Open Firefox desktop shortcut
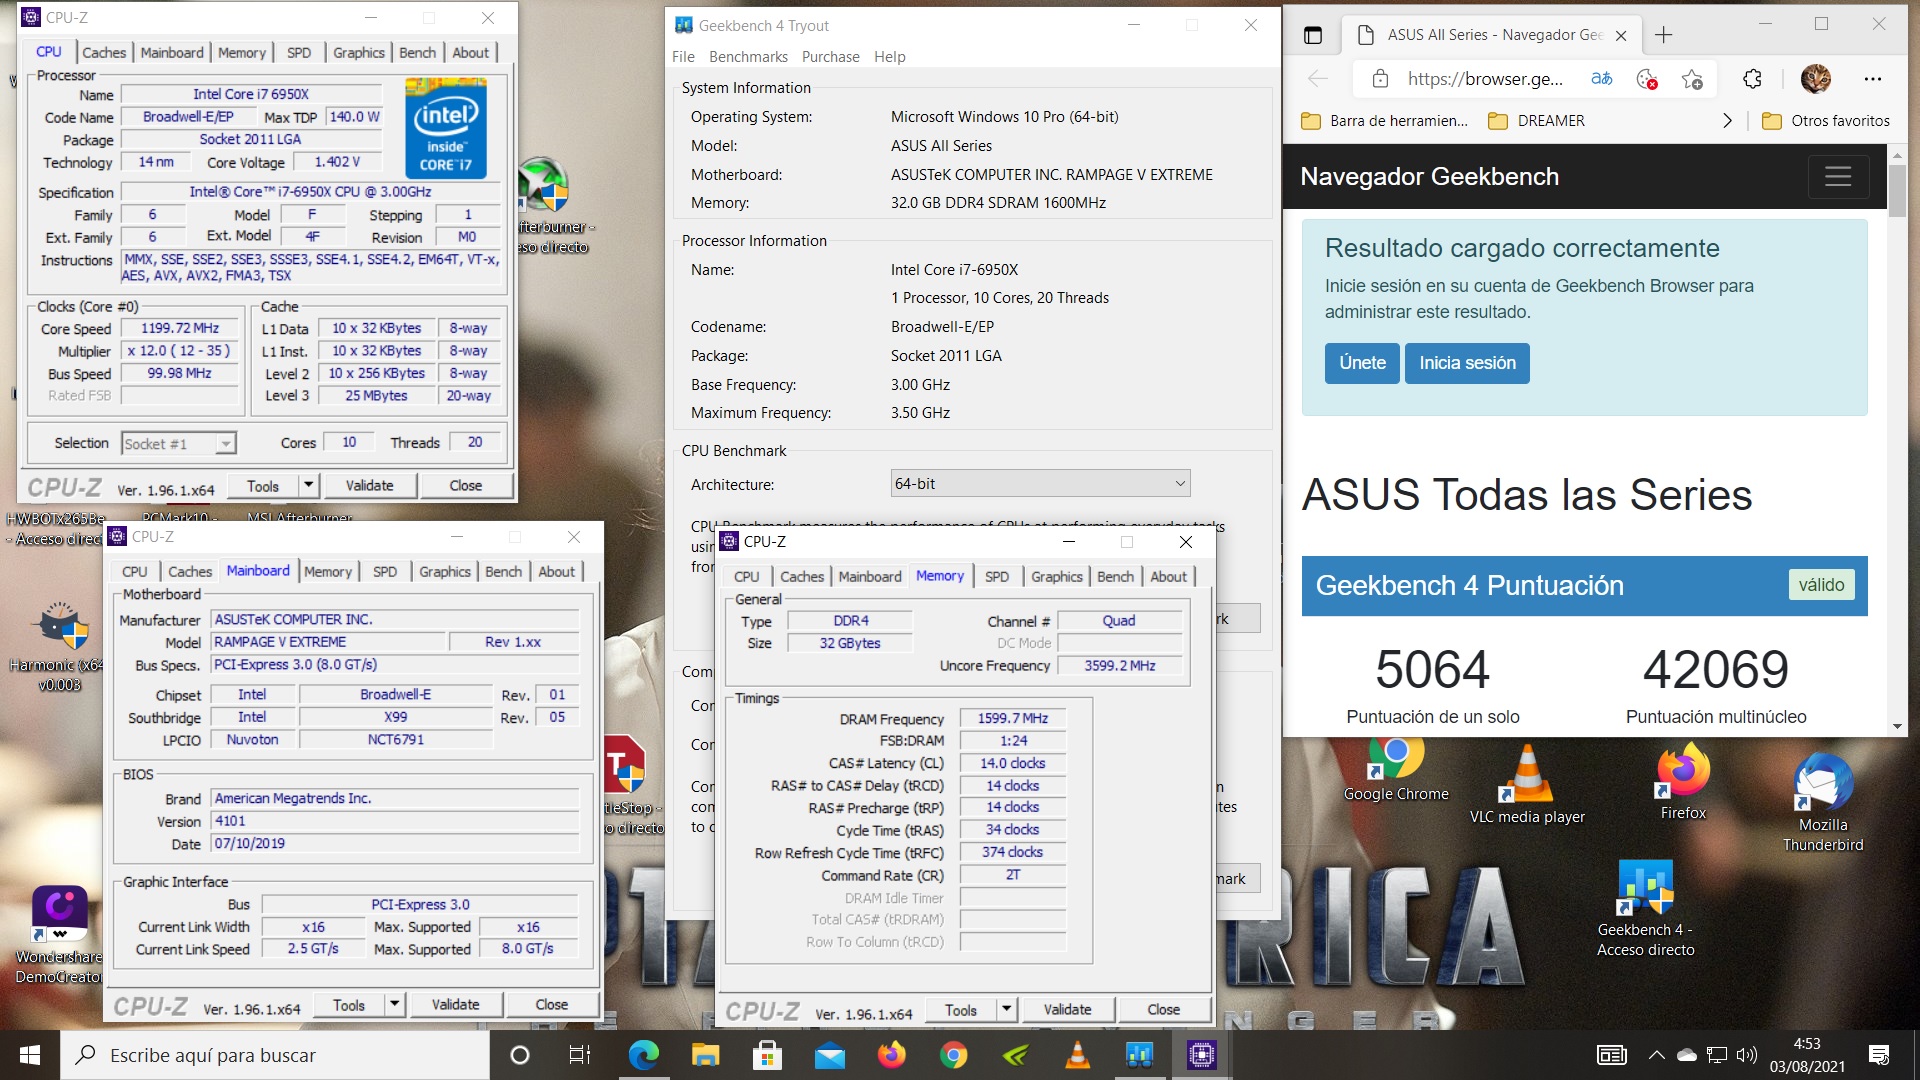The width and height of the screenshot is (1920, 1080). click(x=1683, y=783)
